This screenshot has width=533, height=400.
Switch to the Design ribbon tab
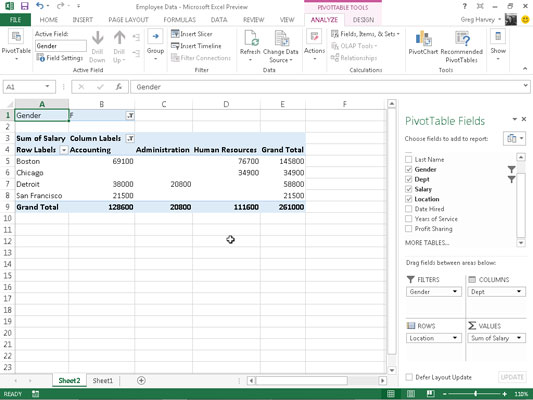(x=363, y=20)
